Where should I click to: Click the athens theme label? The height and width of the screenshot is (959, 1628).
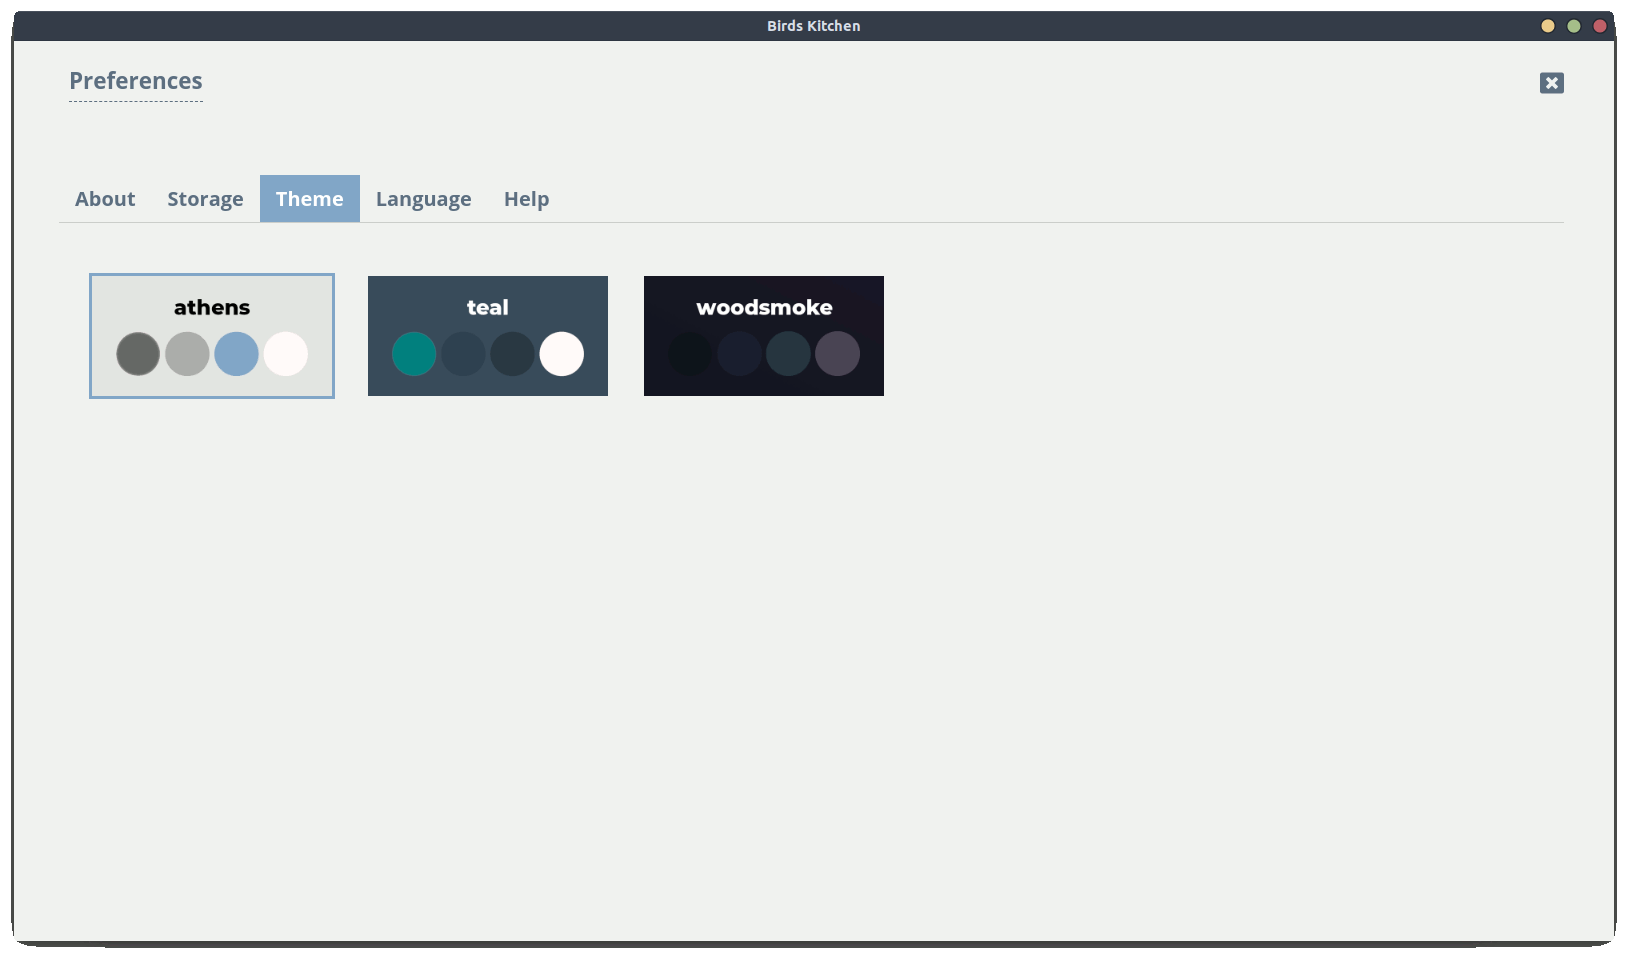pos(212,307)
